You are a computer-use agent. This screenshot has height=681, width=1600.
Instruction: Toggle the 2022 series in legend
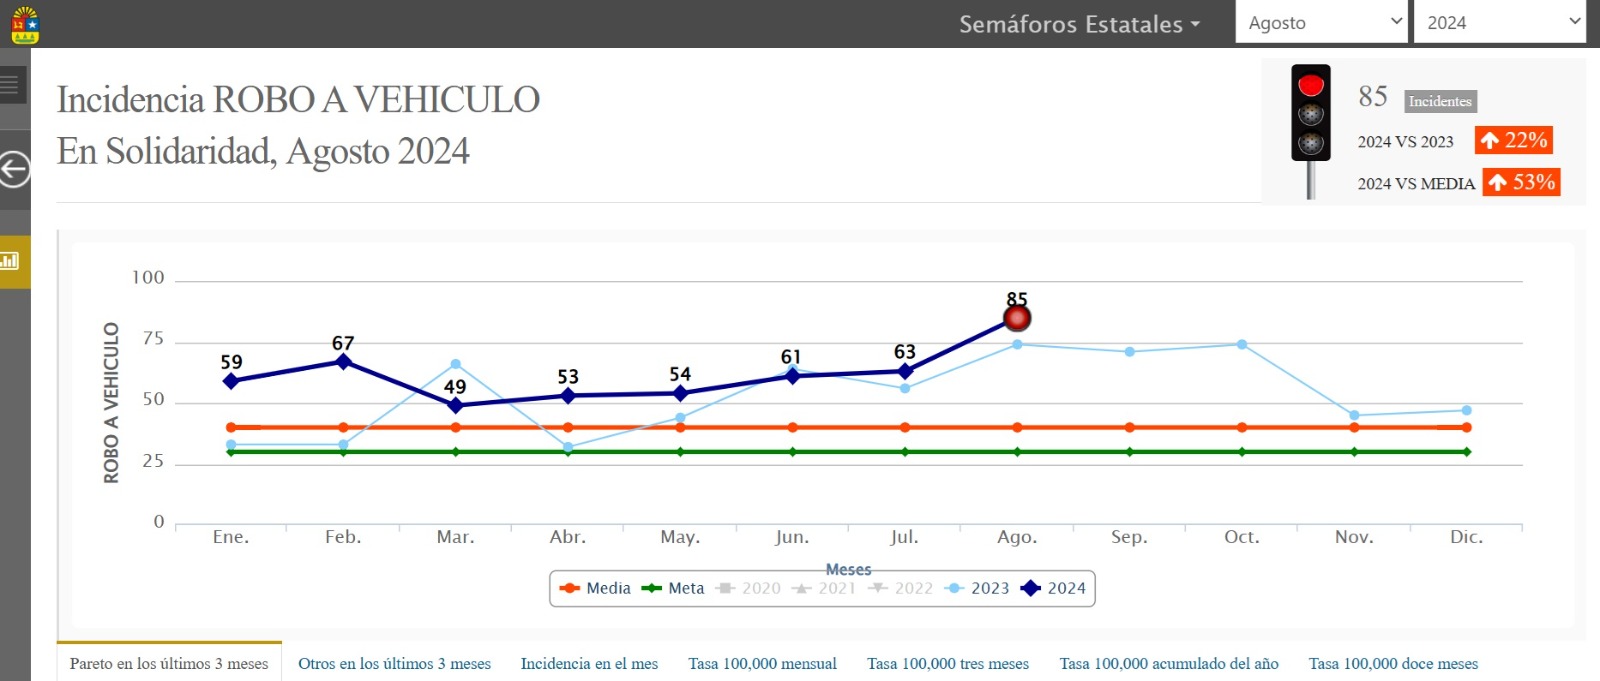tap(901, 588)
